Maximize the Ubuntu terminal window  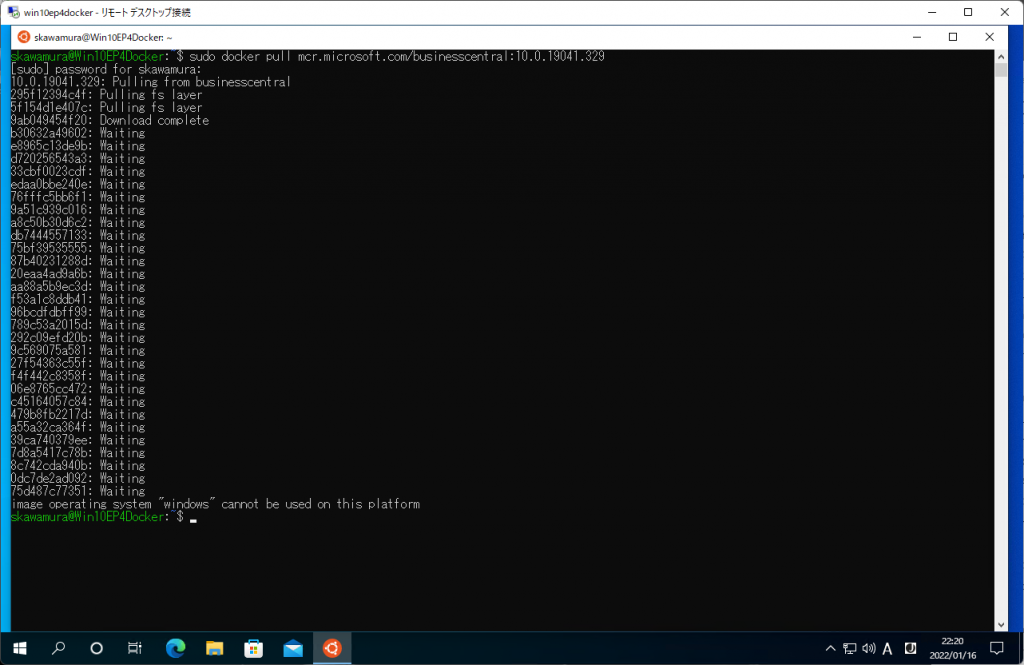pos(953,37)
